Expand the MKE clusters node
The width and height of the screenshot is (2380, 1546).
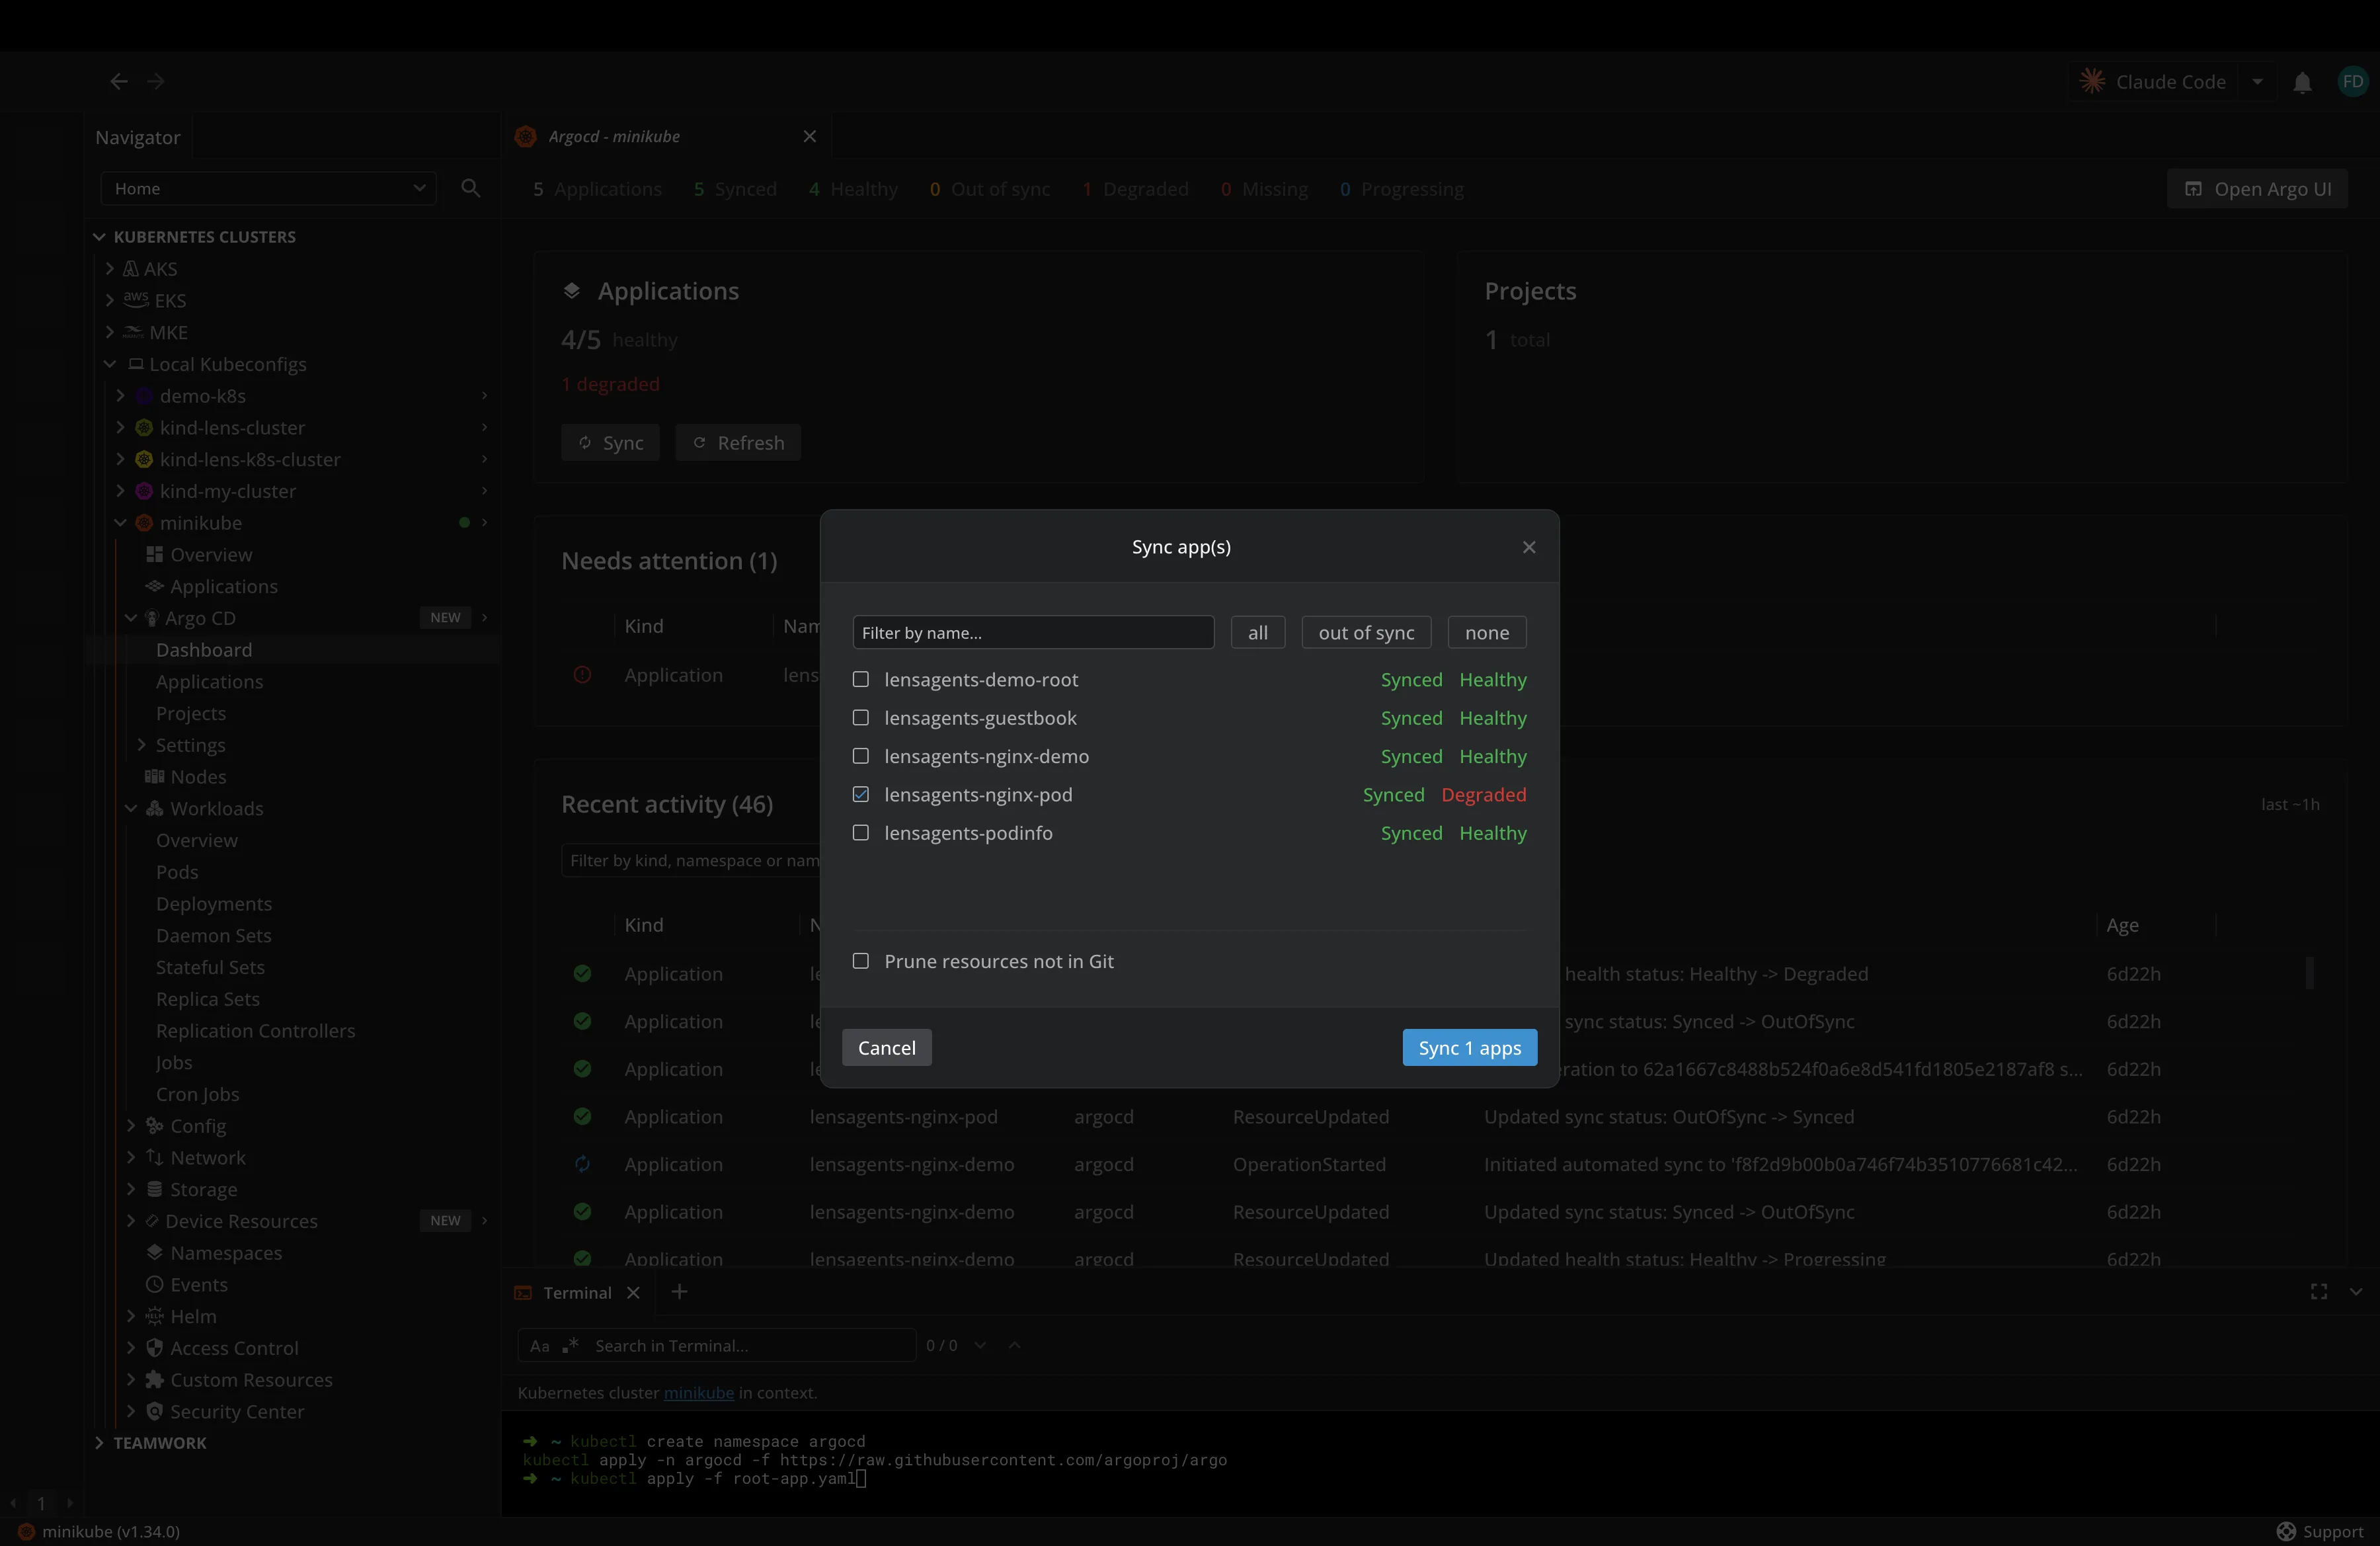pos(110,332)
